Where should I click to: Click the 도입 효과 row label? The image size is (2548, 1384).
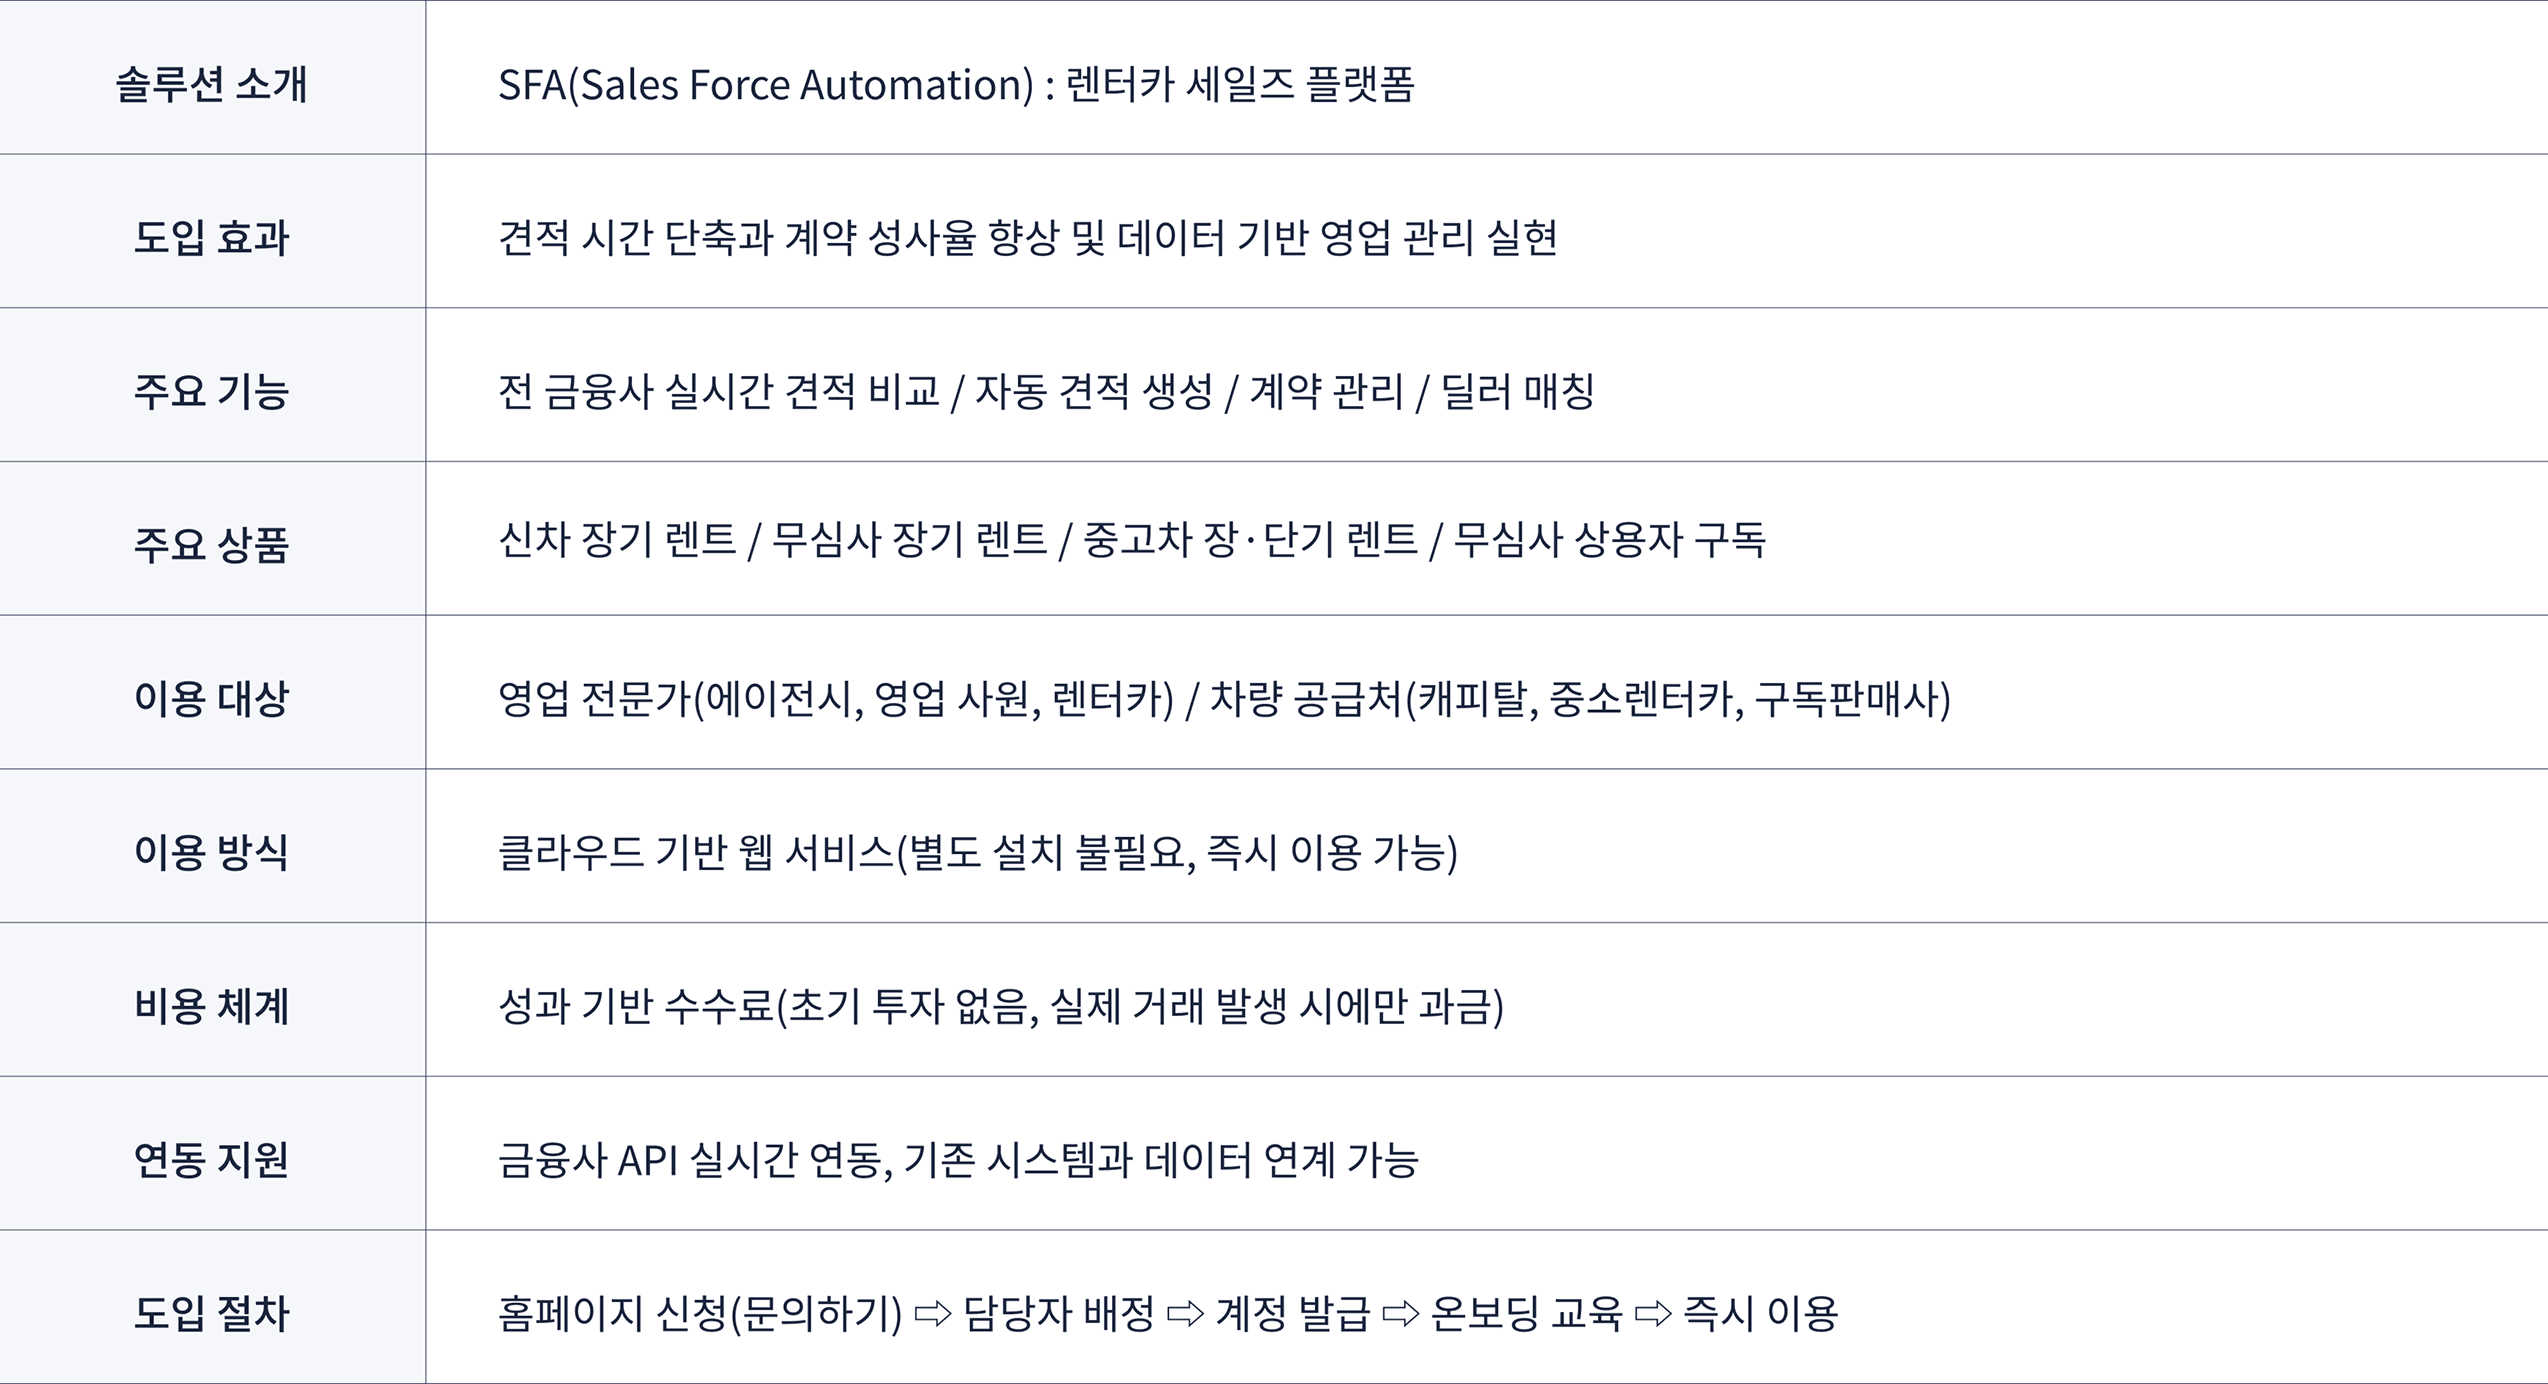211,238
